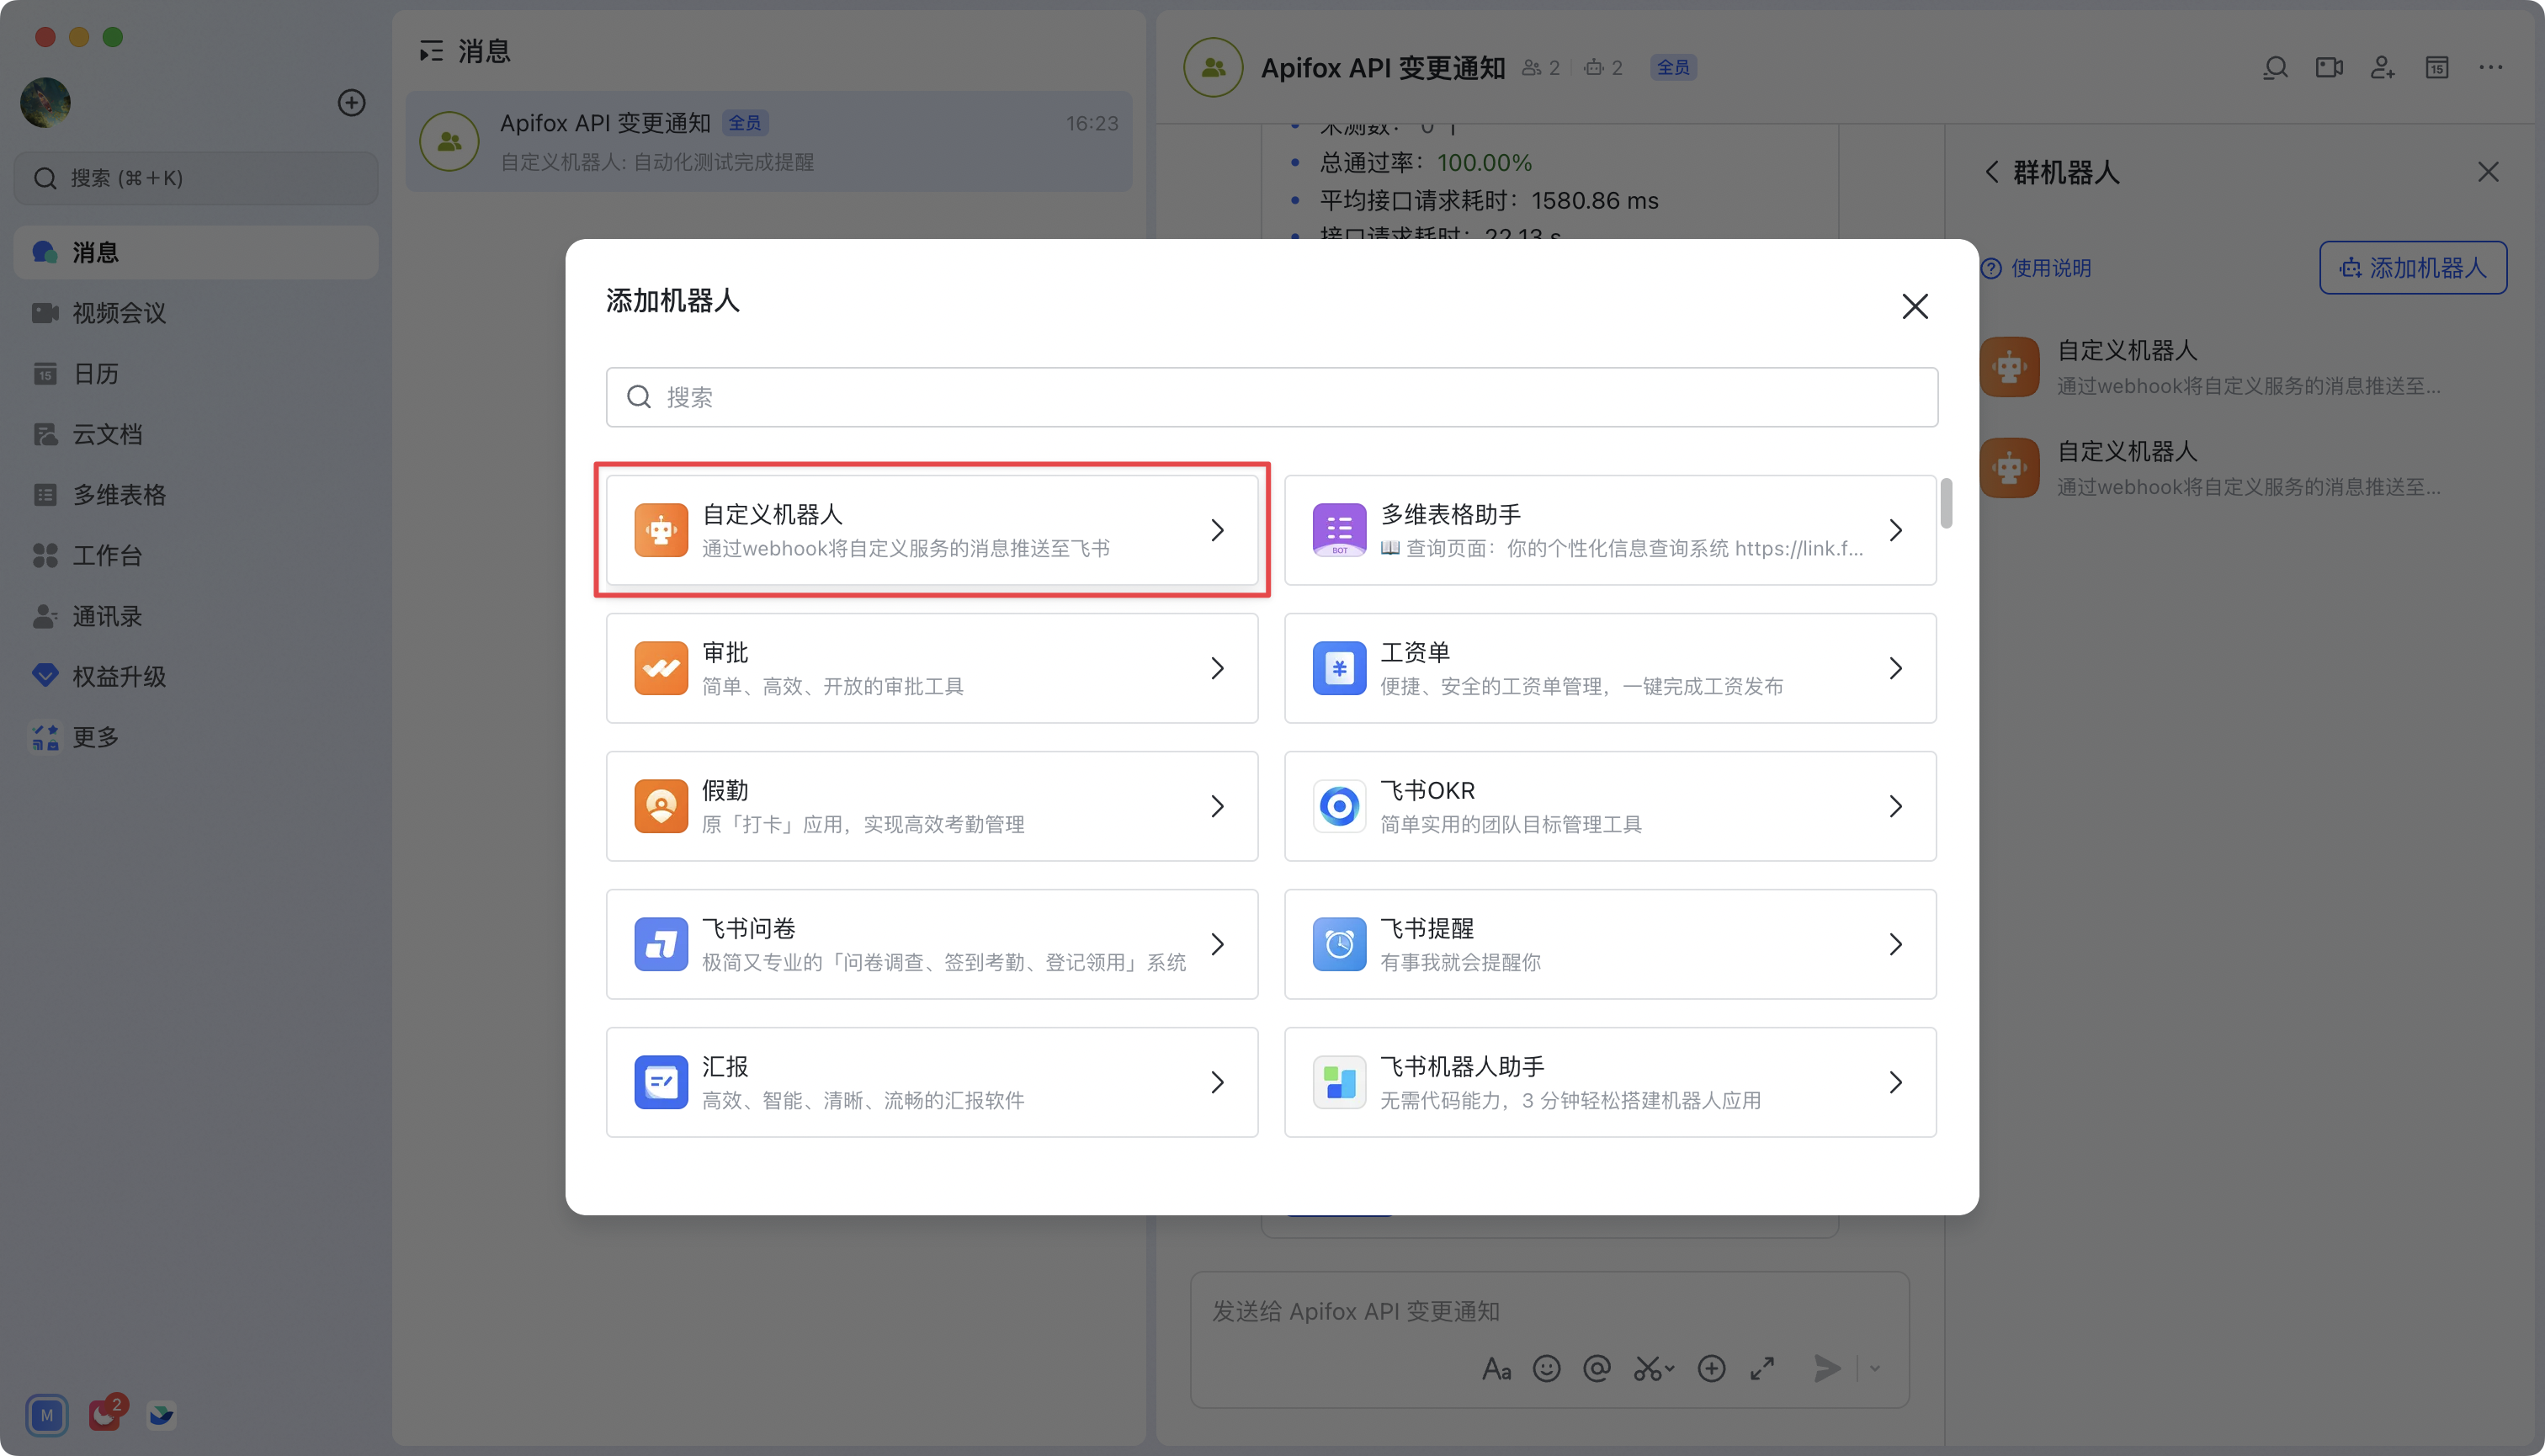The width and height of the screenshot is (2545, 1456).
Task: Click the @ mention icon in the message toolbar
Action: [1597, 1368]
